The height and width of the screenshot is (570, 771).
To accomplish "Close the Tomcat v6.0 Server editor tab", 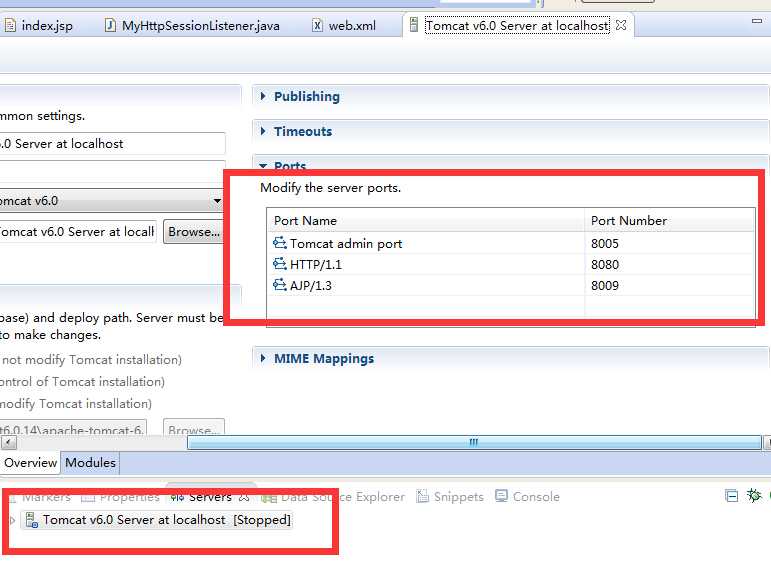I will [621, 25].
